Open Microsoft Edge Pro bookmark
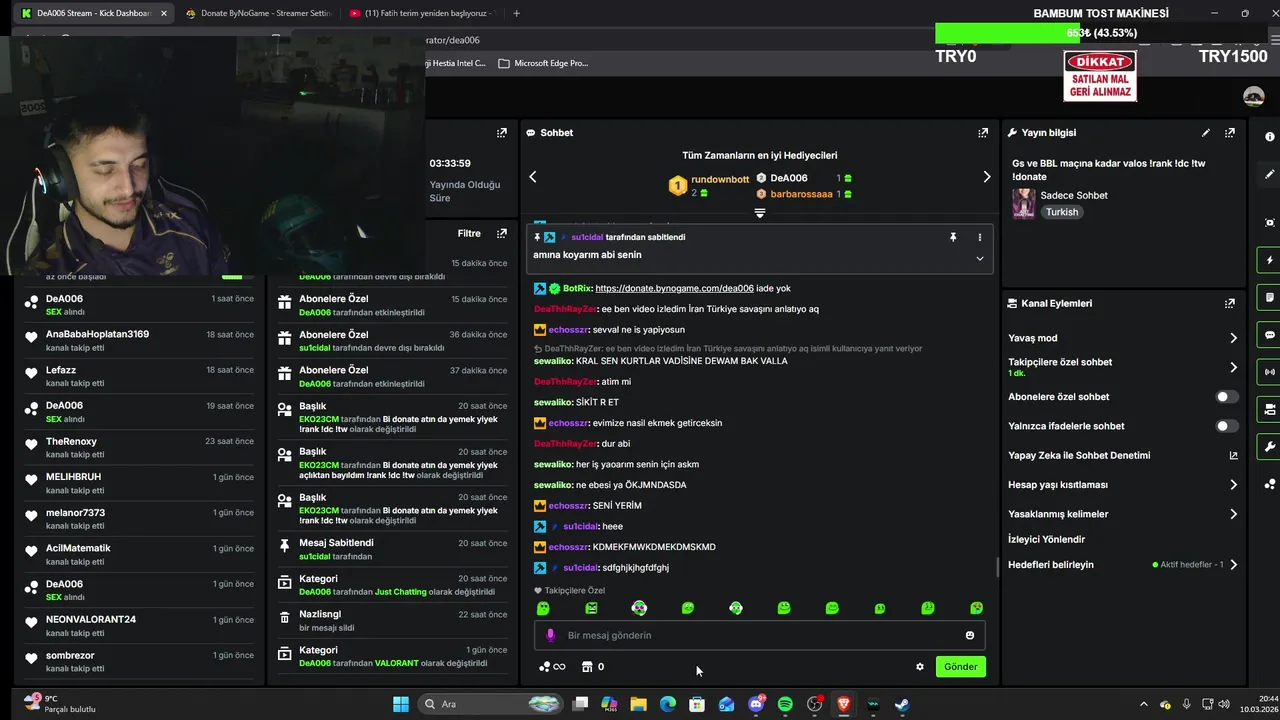Image resolution: width=1280 pixels, height=720 pixels. [x=544, y=63]
